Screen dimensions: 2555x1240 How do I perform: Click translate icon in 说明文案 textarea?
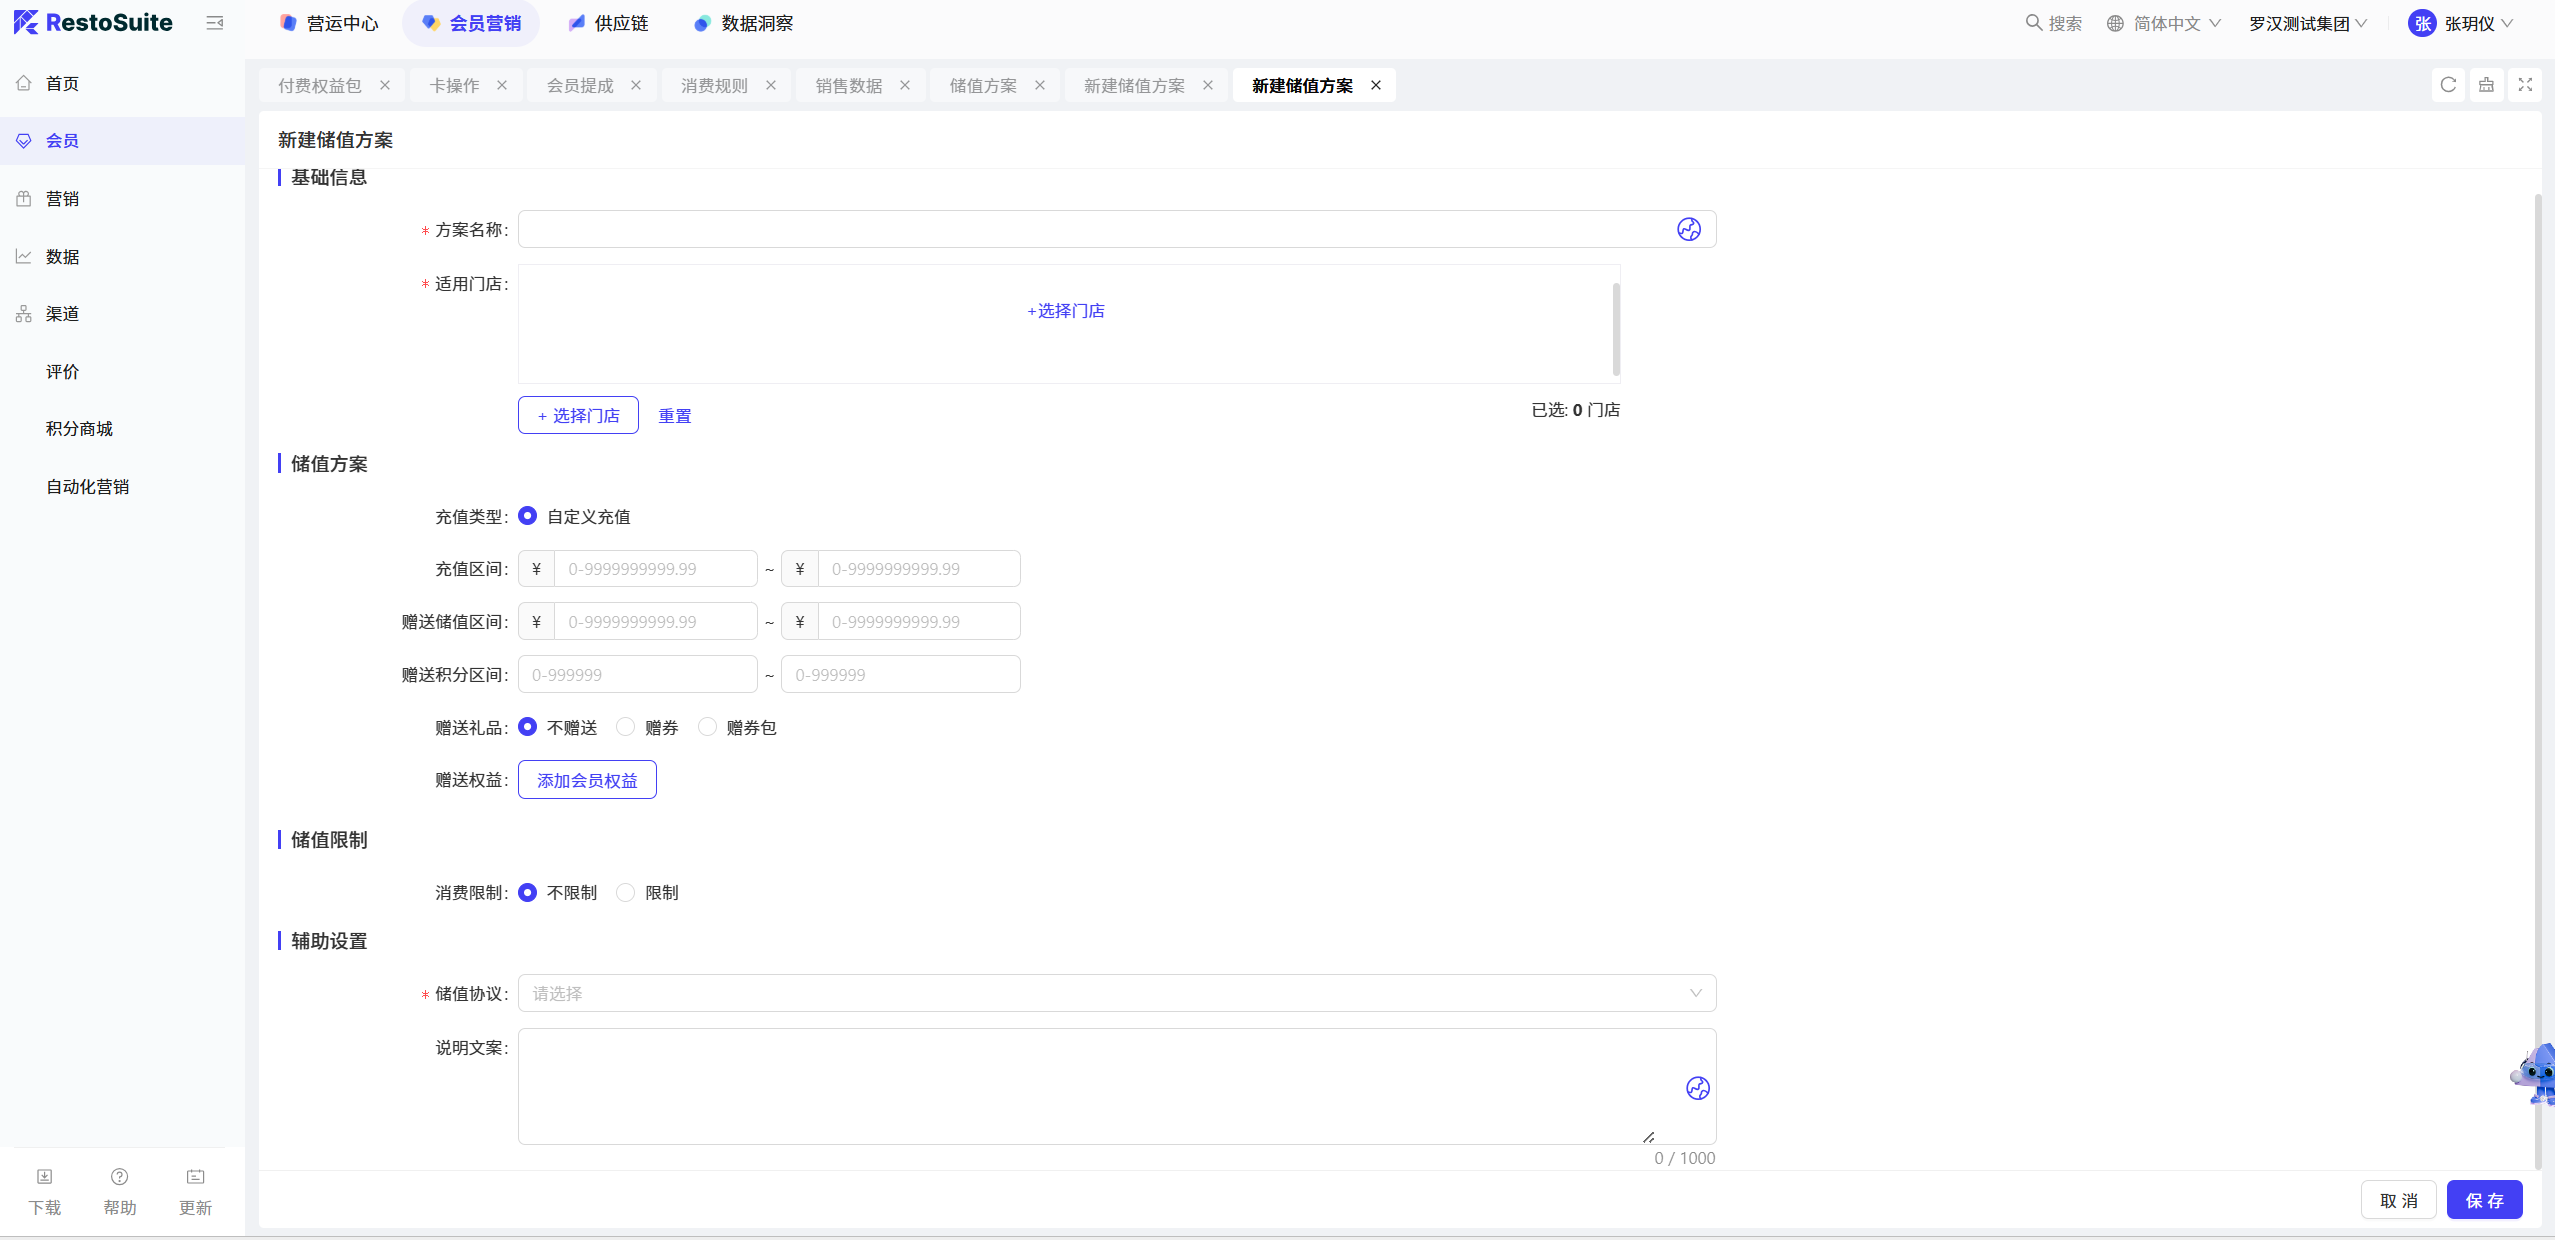pyautogui.click(x=1698, y=1088)
